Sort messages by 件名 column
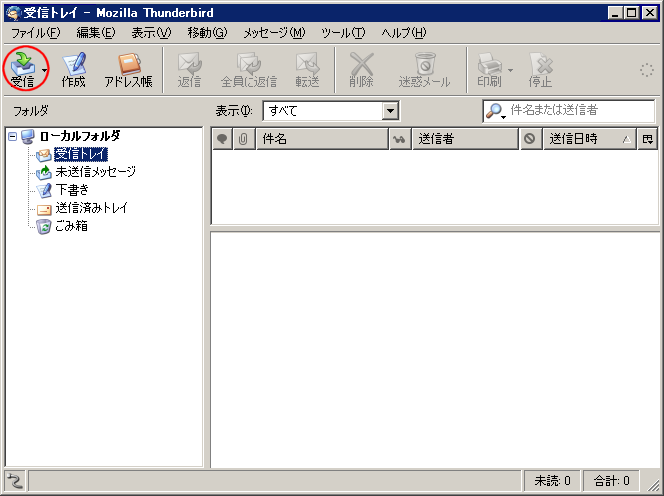This screenshot has height=496, width=664. point(322,139)
